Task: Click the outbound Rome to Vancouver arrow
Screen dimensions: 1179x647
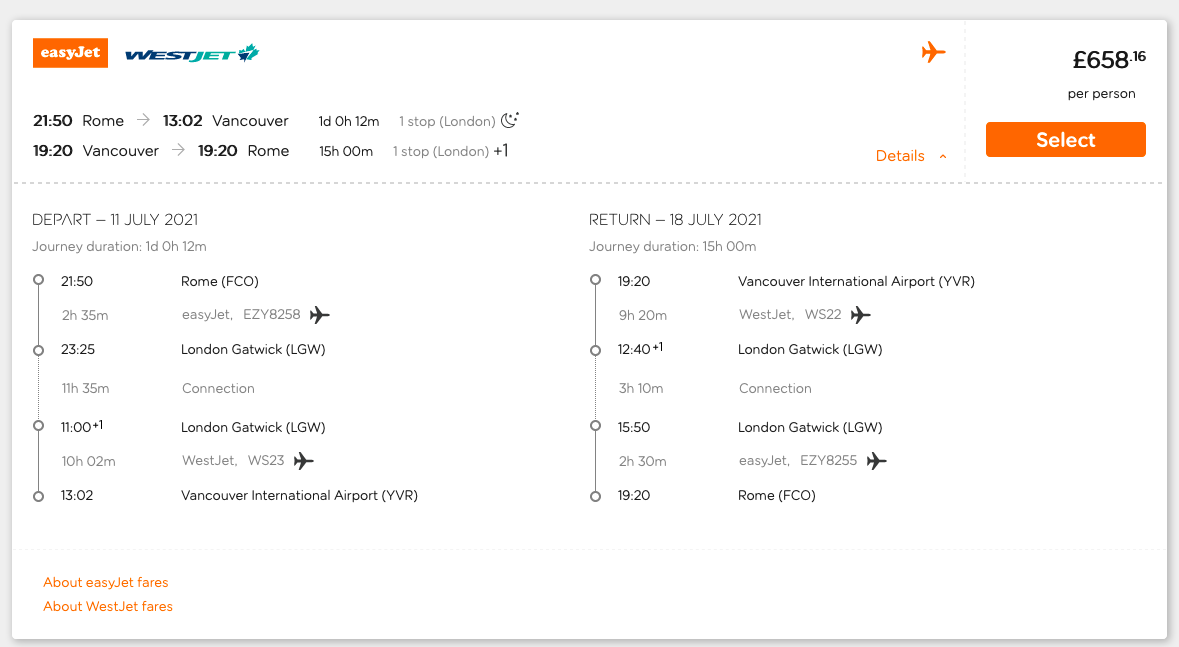Action: click(144, 120)
